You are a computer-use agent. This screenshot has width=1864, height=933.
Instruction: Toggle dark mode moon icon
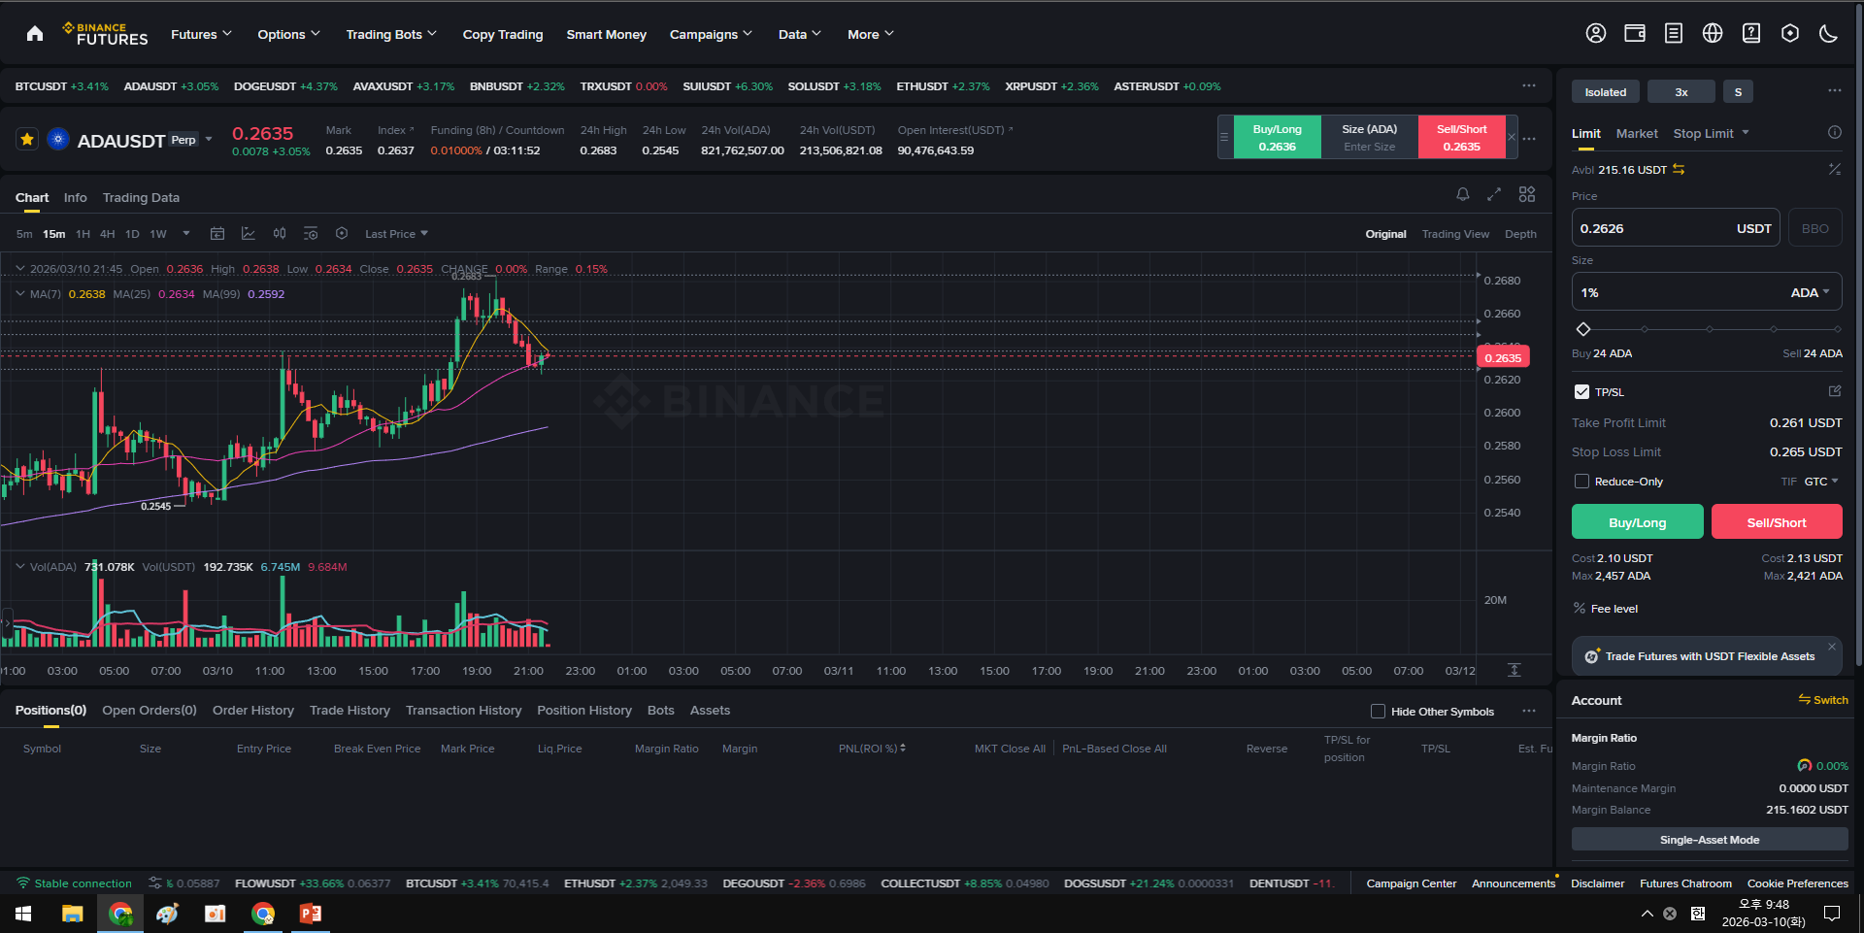tap(1828, 33)
